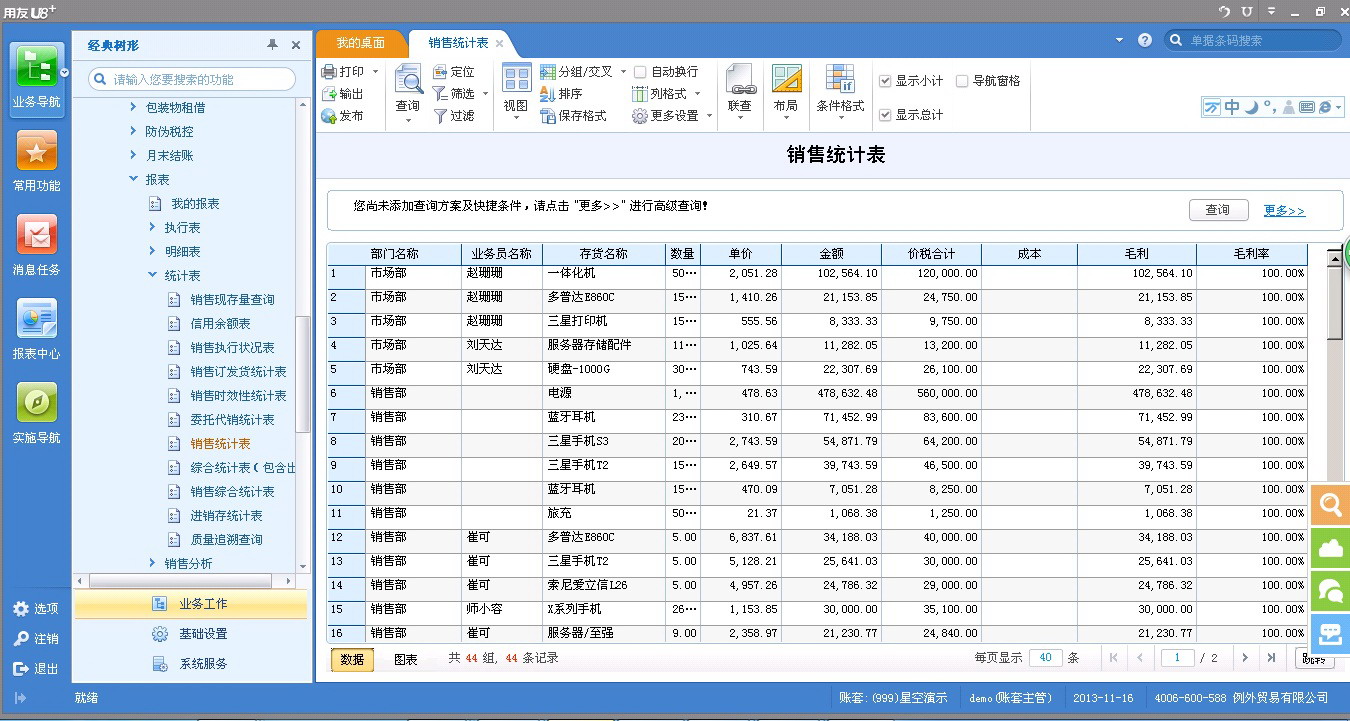1350x721 pixels.
Task: Click the table vertical scrollbar thumb
Action: coord(1334,305)
